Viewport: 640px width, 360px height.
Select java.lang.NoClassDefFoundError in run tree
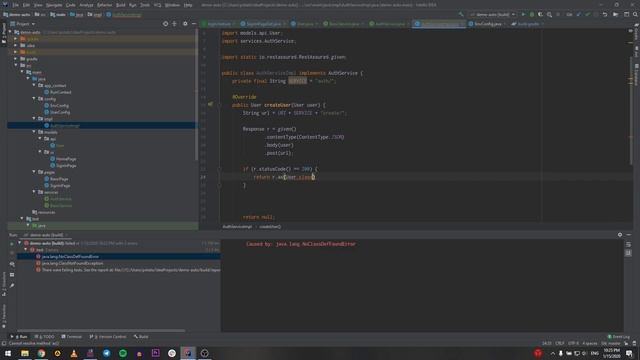pyautogui.click(x=70, y=256)
